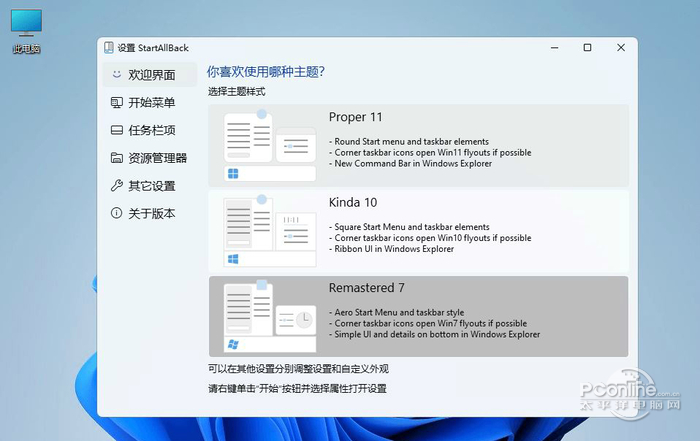700x441 pixels.
Task: Select the 其它设置 sidebar item
Action: 150,185
